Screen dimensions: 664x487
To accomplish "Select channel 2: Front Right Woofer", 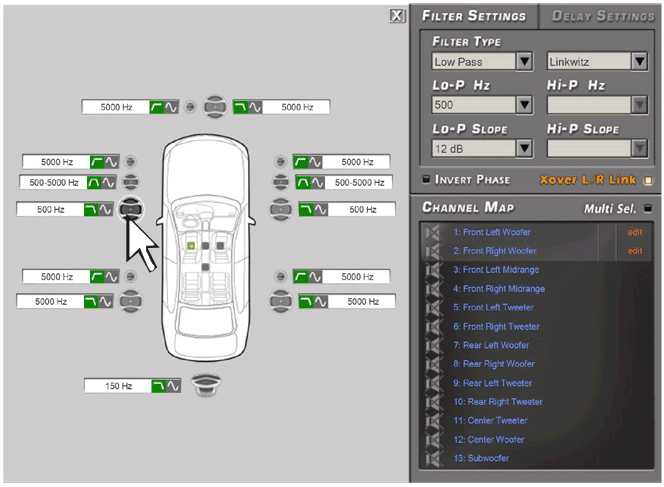I will click(495, 251).
